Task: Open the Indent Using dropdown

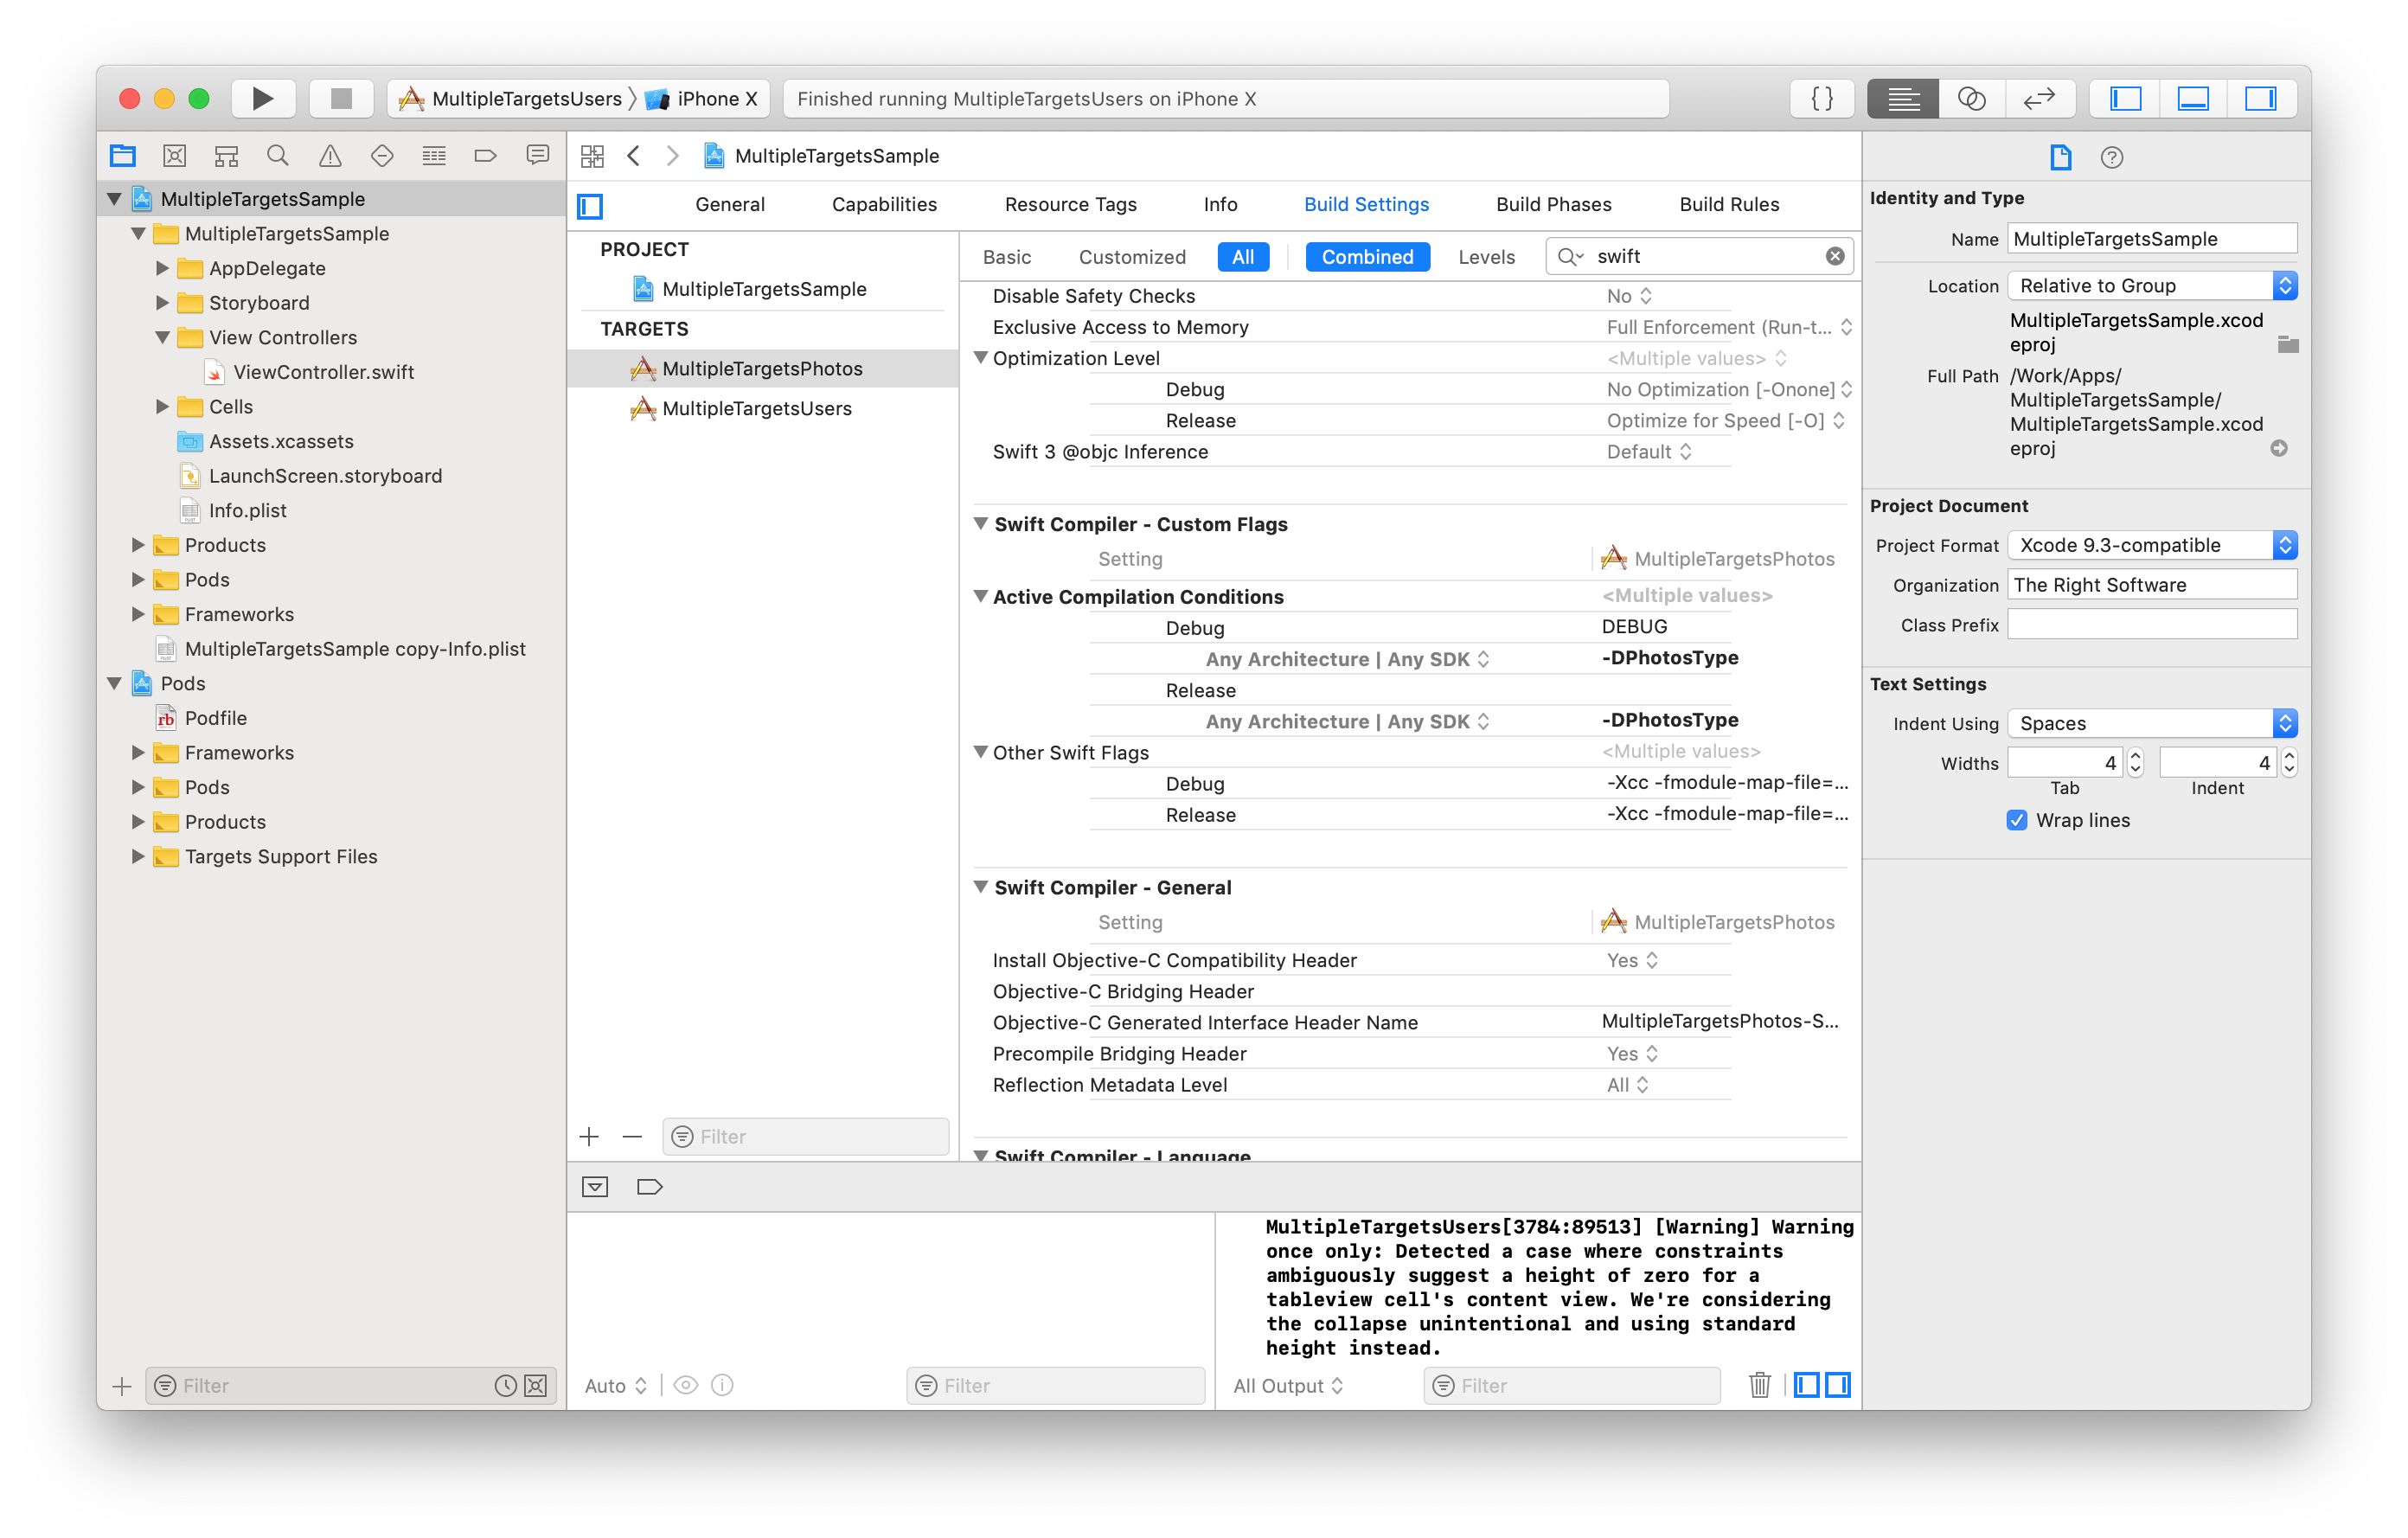Action: click(2152, 723)
